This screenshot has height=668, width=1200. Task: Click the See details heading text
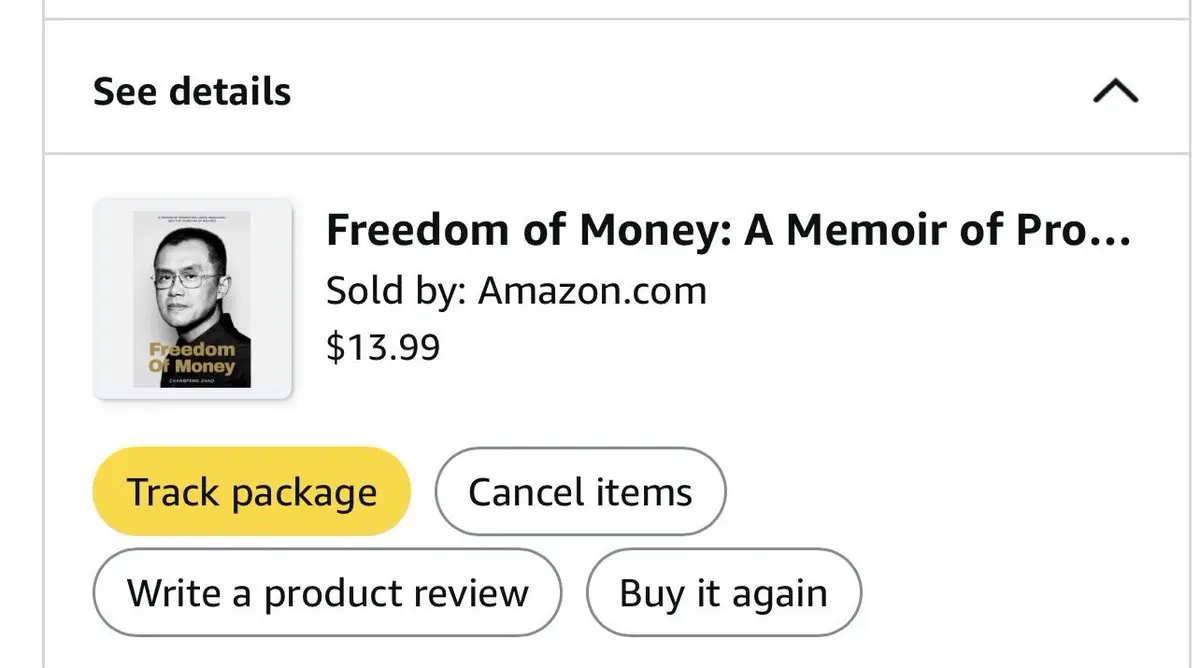click(x=192, y=92)
